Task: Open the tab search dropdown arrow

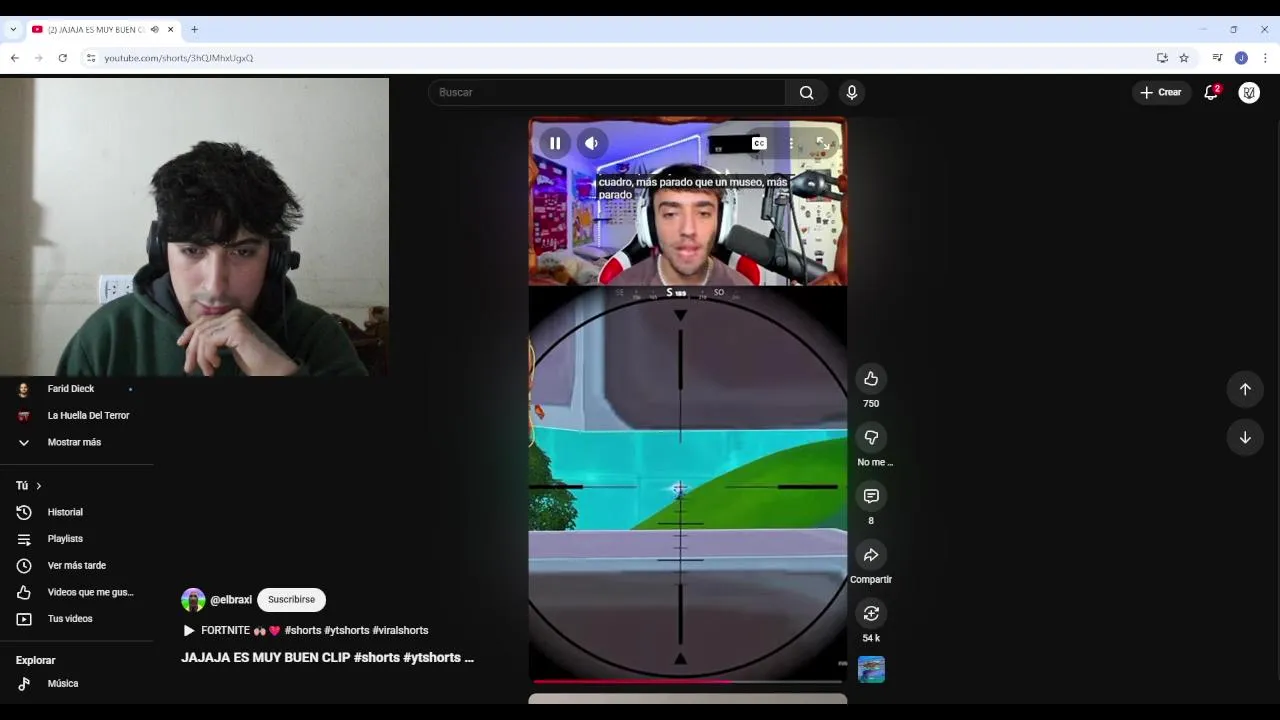Action: (13, 30)
